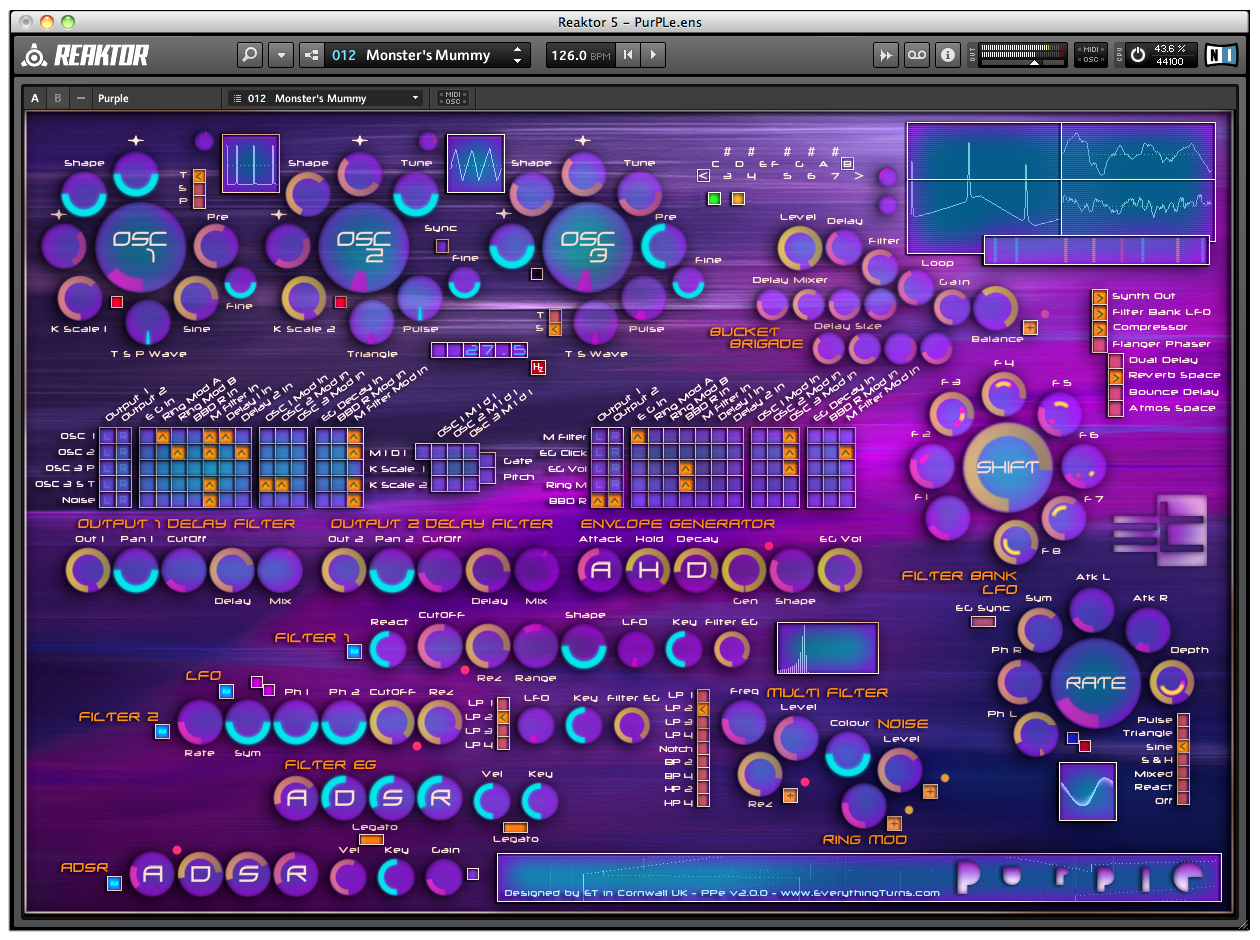Open the Reaktor browser magnifier search button

click(250, 55)
